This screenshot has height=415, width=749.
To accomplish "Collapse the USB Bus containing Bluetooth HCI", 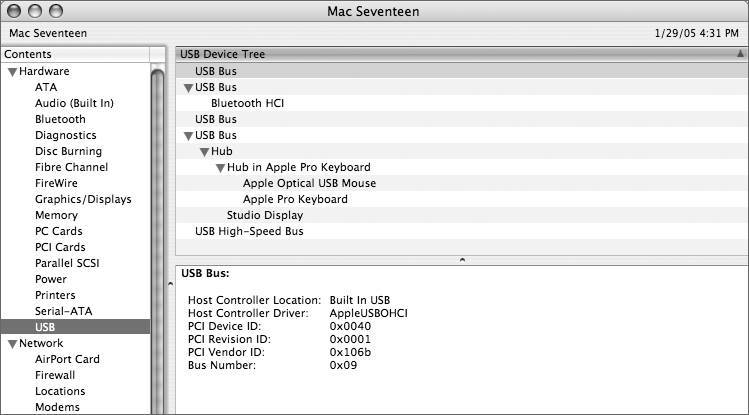I will coord(188,88).
